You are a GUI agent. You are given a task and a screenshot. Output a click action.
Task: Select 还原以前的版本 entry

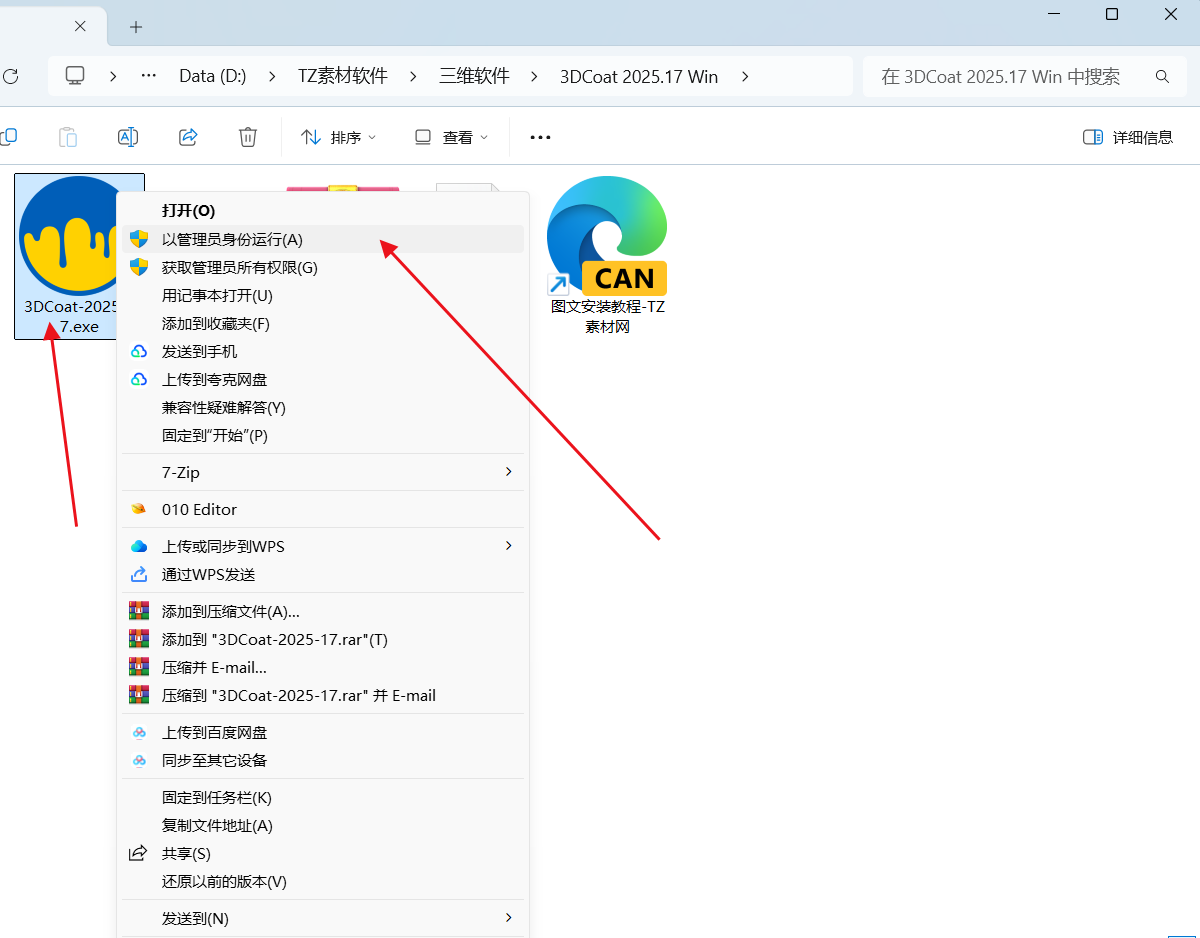[x=323, y=881]
